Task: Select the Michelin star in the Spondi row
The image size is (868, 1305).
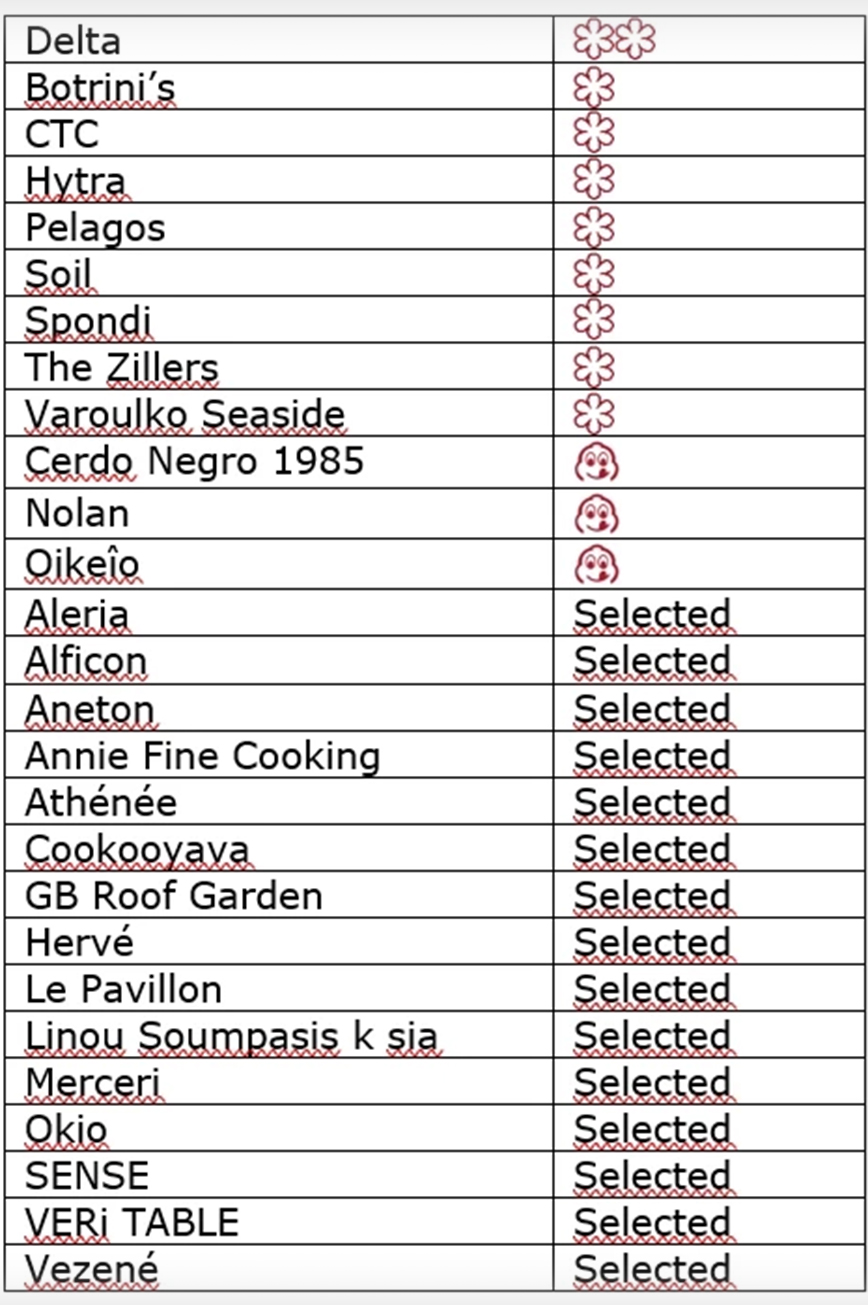Action: tap(594, 320)
